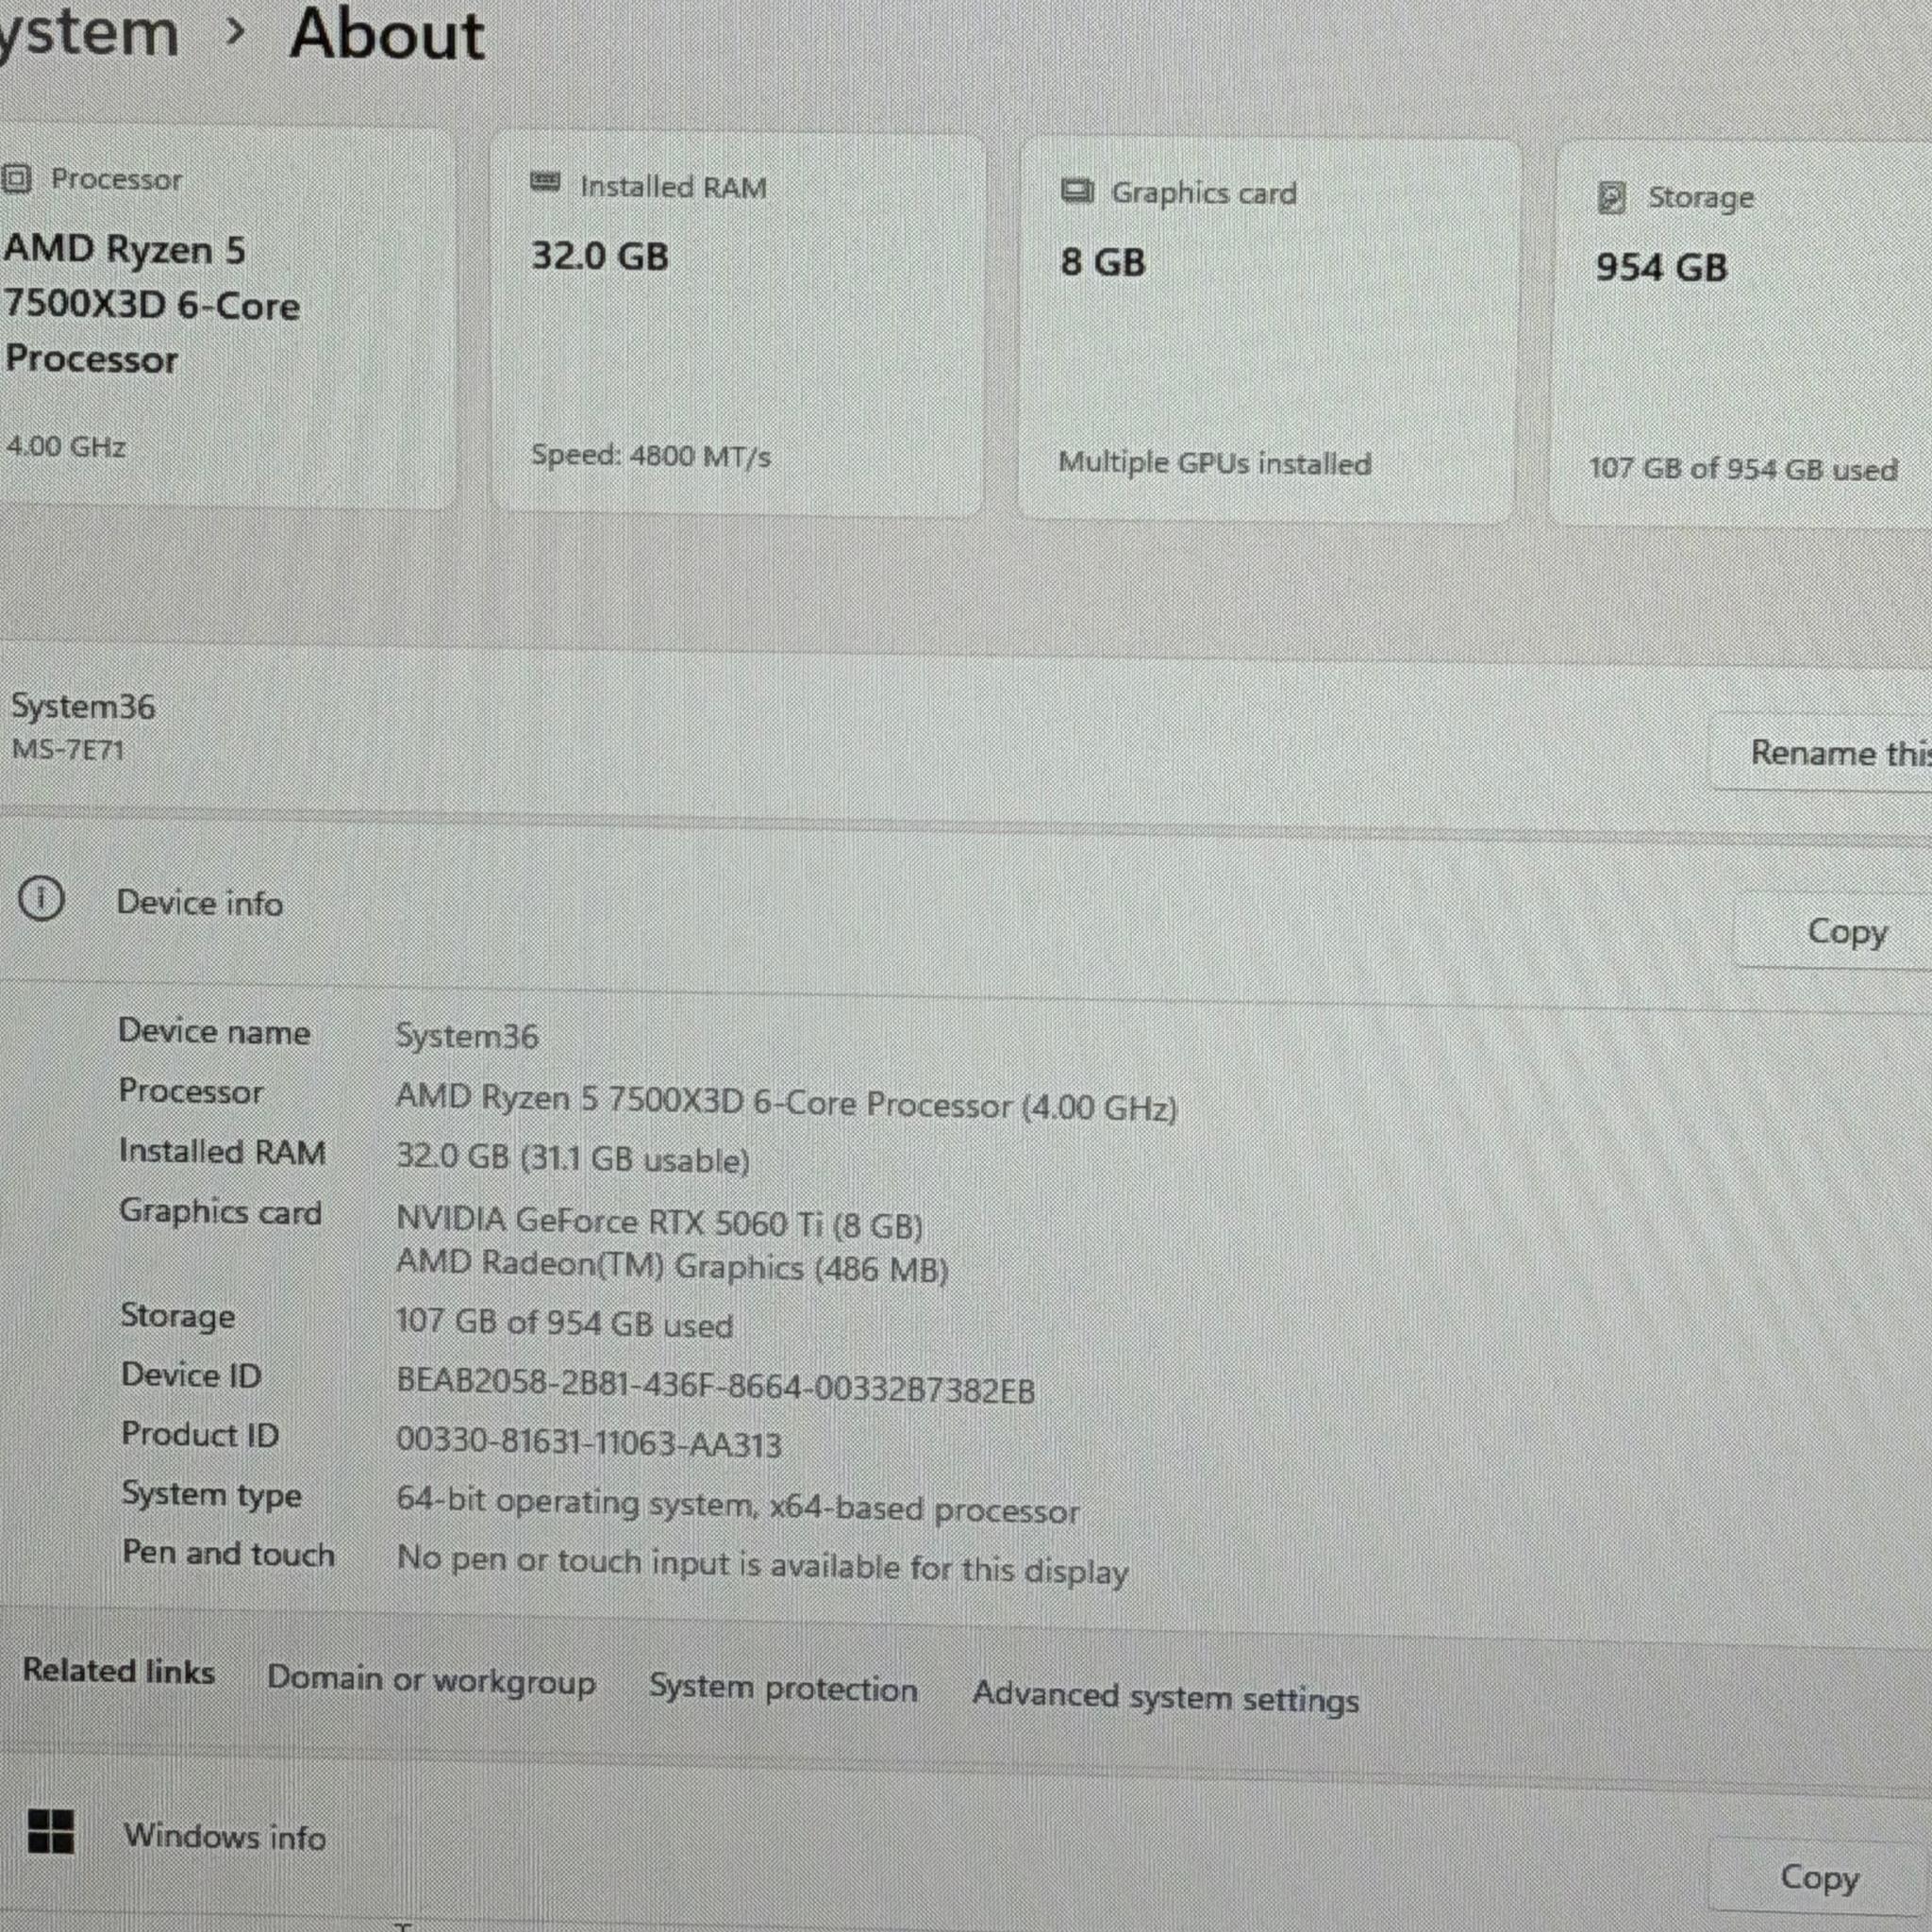Screen dimensions: 1932x1932
Task: Click the circled info icon beside Device info
Action: pyautogui.click(x=41, y=898)
